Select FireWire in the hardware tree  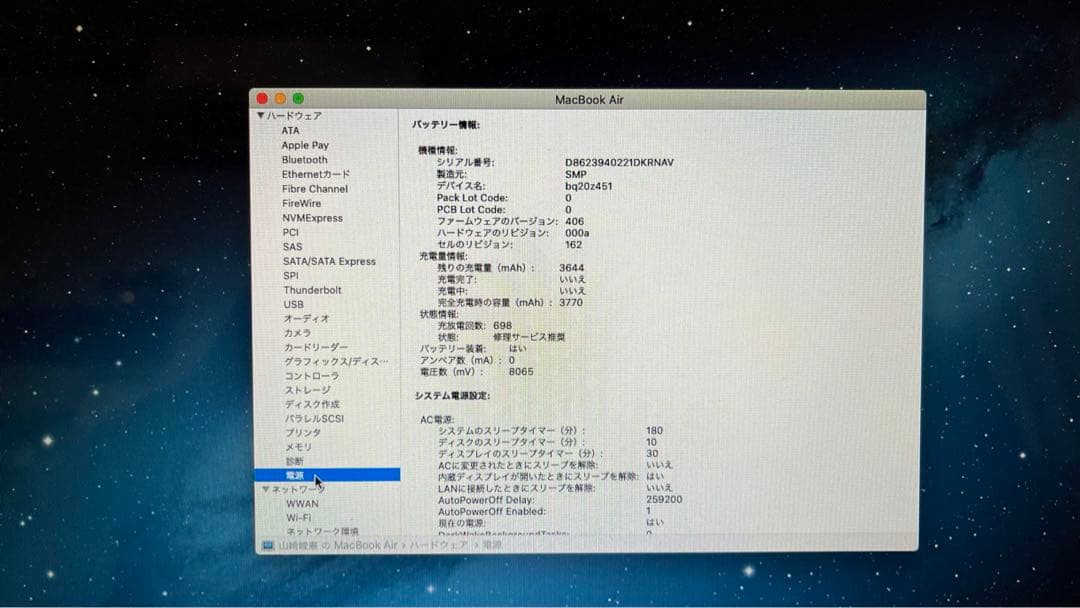(299, 203)
